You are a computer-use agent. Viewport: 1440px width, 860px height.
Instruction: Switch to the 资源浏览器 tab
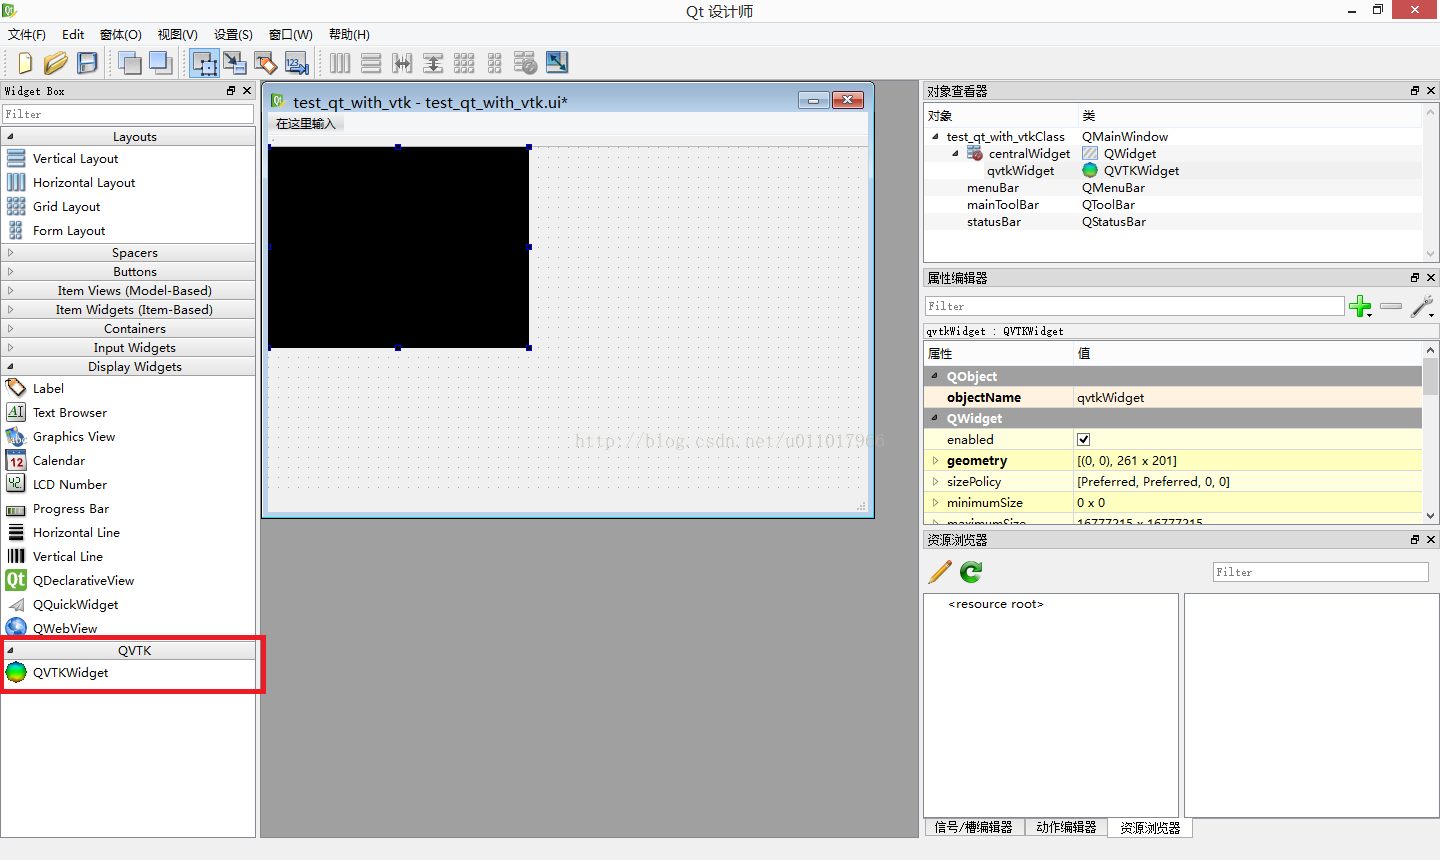(1150, 828)
